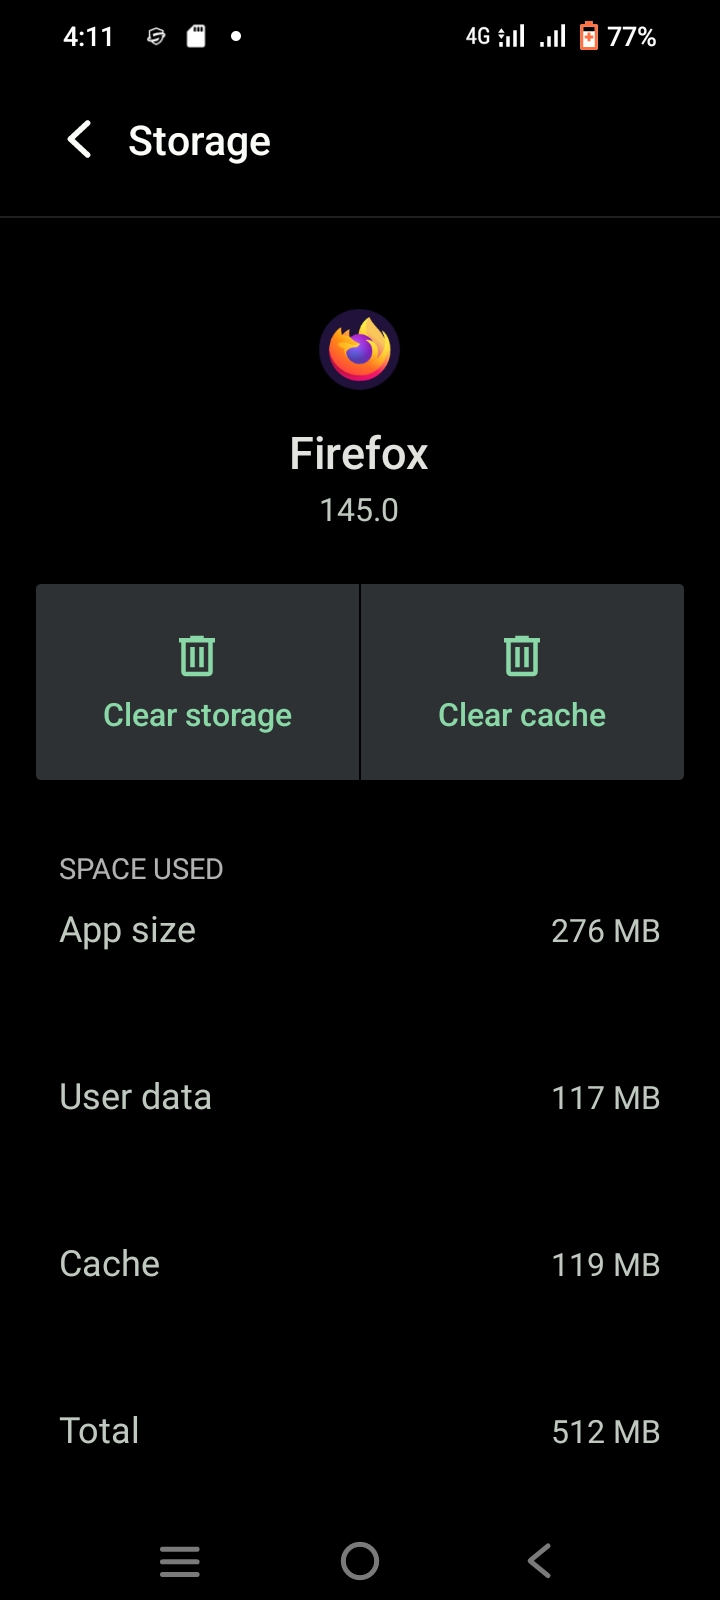Tap the Clear storage trash icon
The height and width of the screenshot is (1600, 720).
point(197,656)
